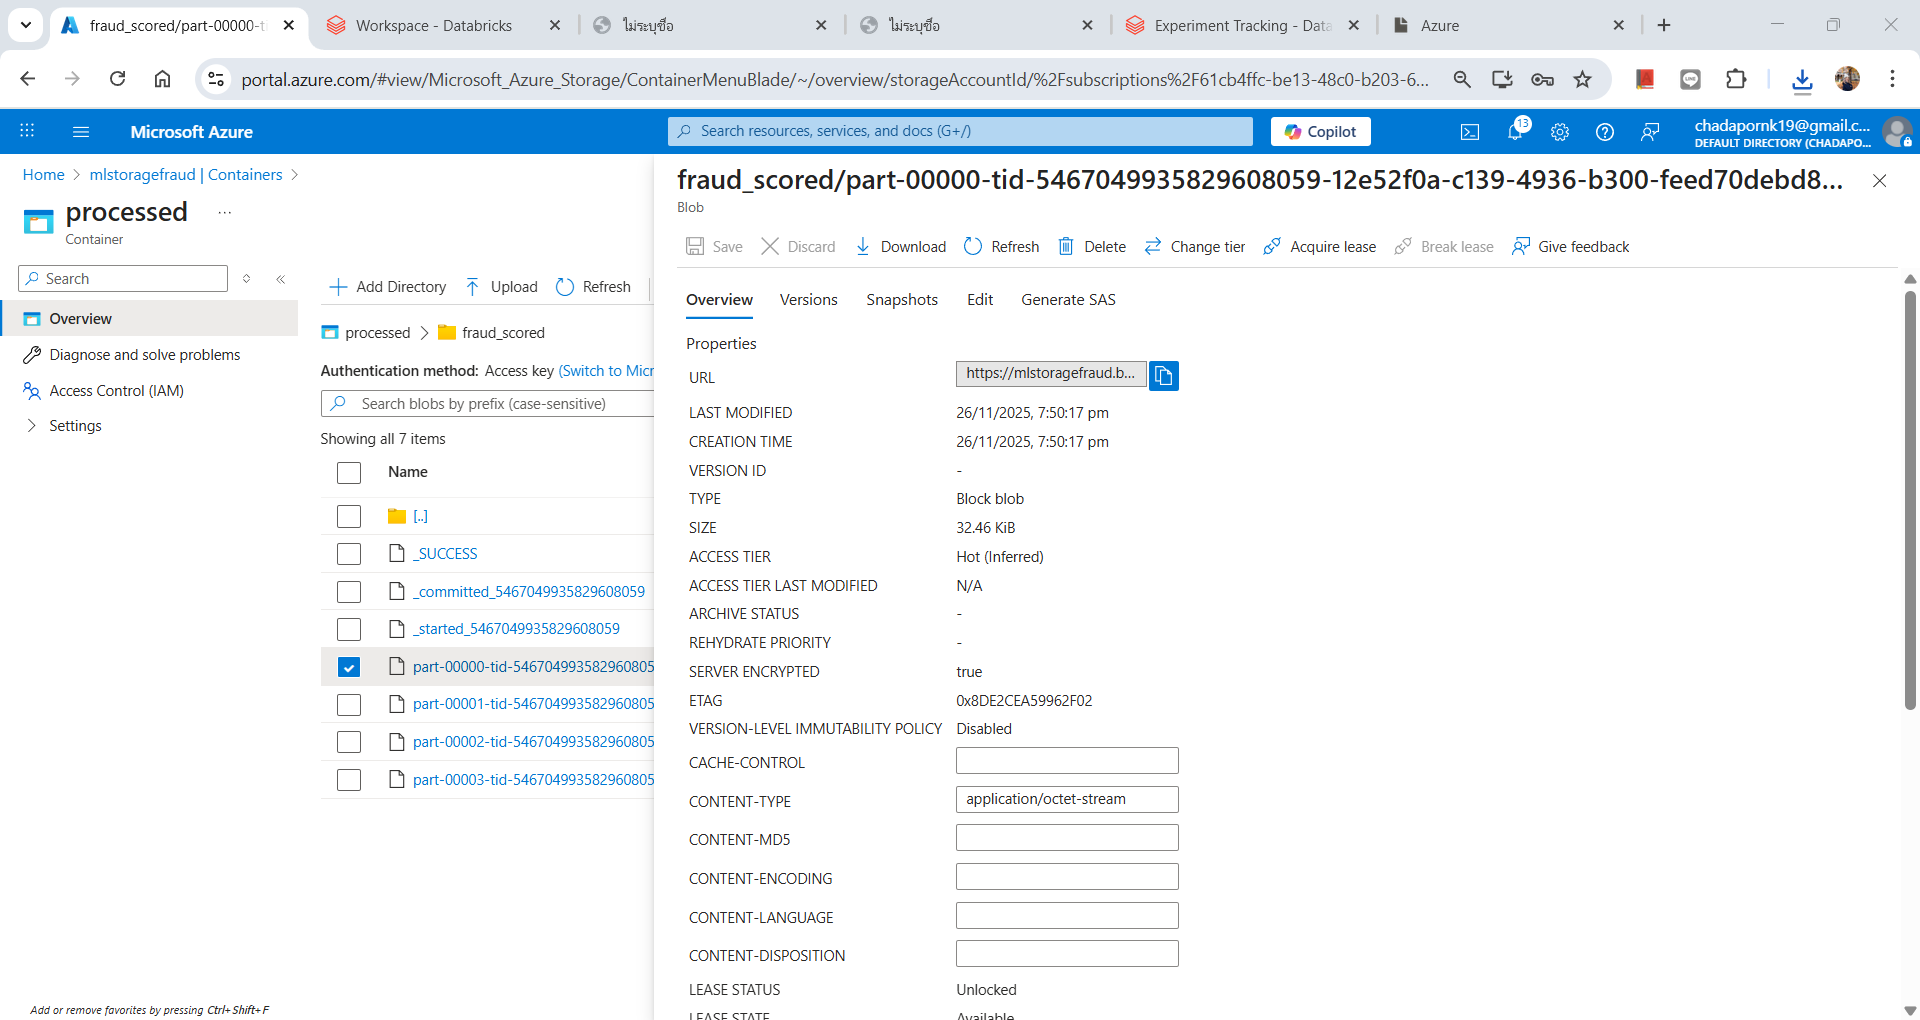The image size is (1920, 1020).
Task: Click Give feedback in blob toolbar
Action: coord(1571,247)
